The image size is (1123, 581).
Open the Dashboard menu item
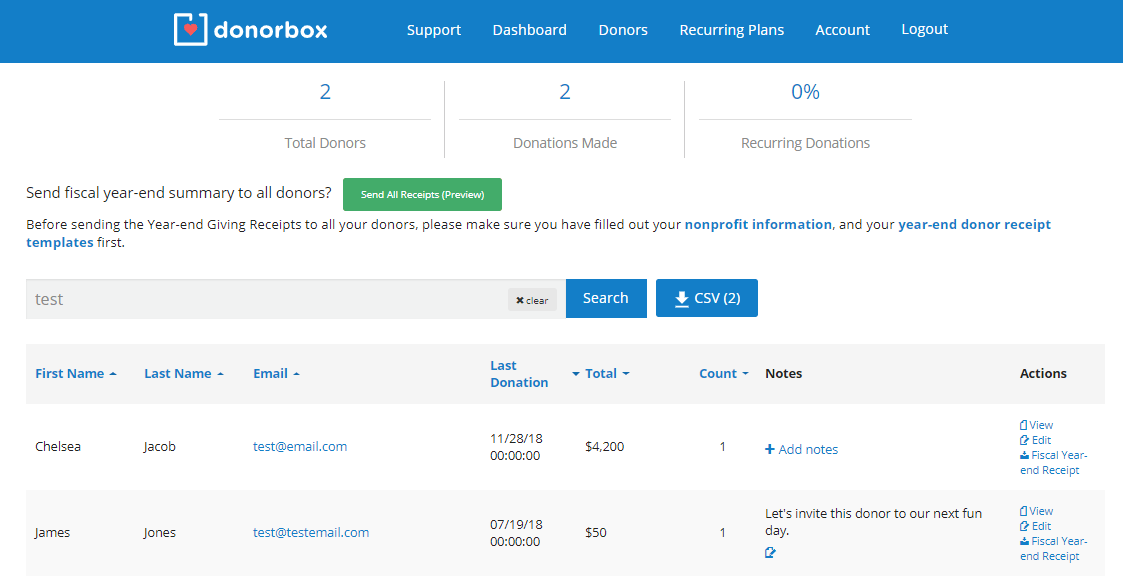[x=529, y=30]
